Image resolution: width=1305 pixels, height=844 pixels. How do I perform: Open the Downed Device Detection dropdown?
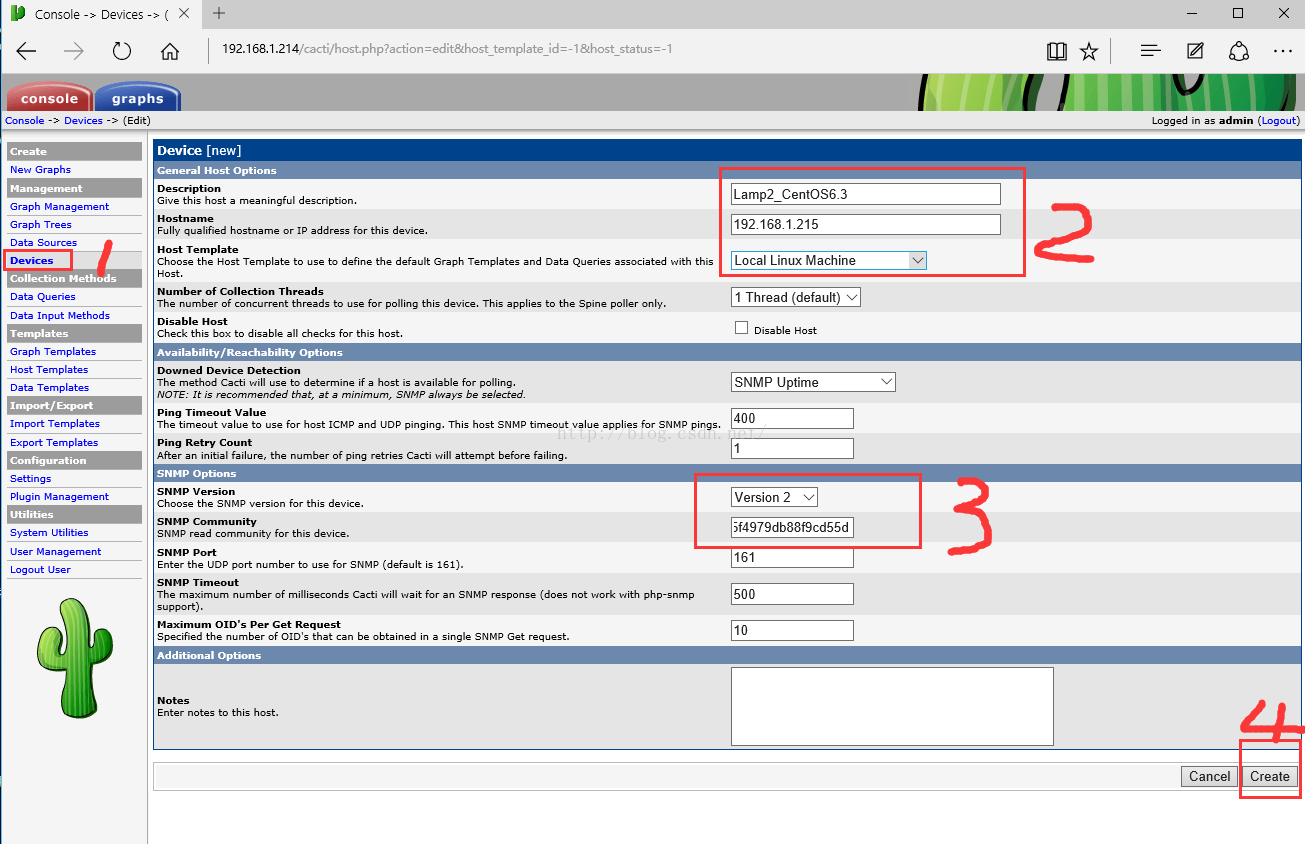tap(813, 382)
